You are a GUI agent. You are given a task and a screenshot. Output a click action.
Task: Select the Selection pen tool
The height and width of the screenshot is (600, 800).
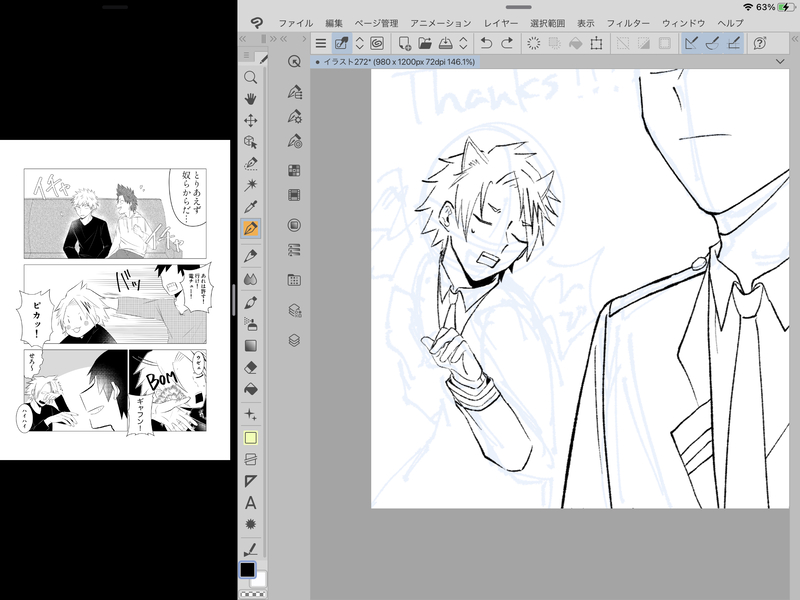tap(251, 164)
